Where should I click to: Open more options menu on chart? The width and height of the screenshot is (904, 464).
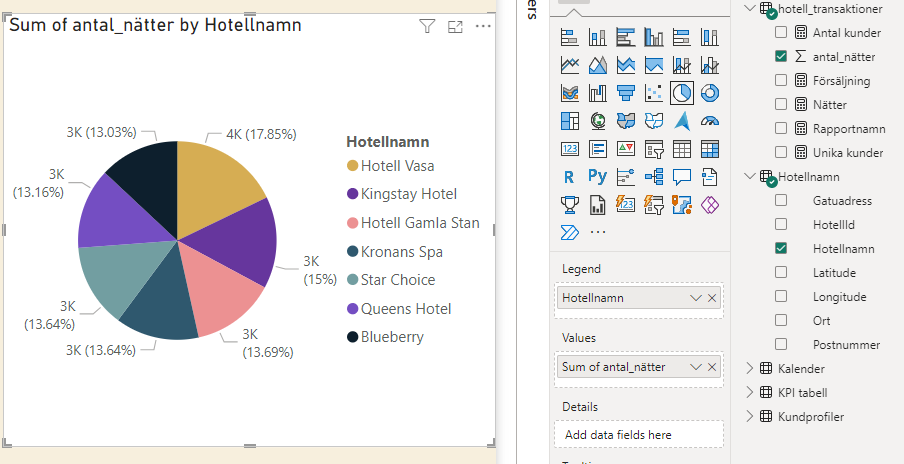(x=483, y=27)
